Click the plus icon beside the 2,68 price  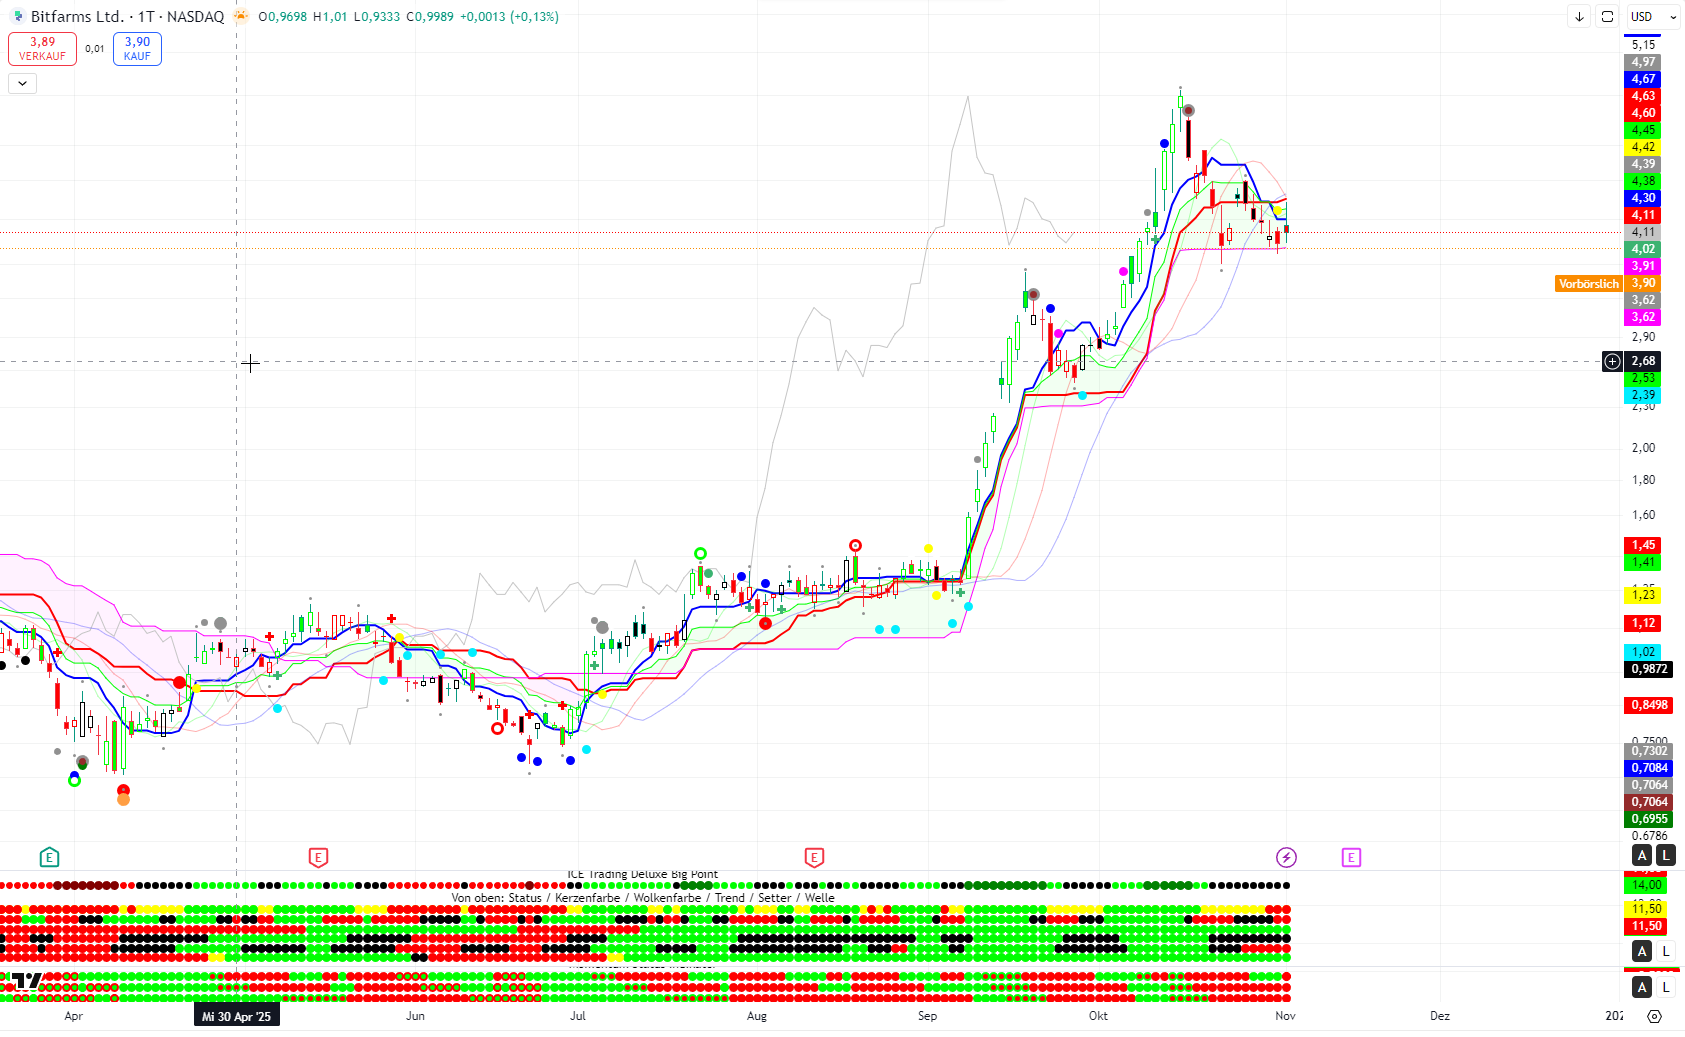(x=1612, y=361)
